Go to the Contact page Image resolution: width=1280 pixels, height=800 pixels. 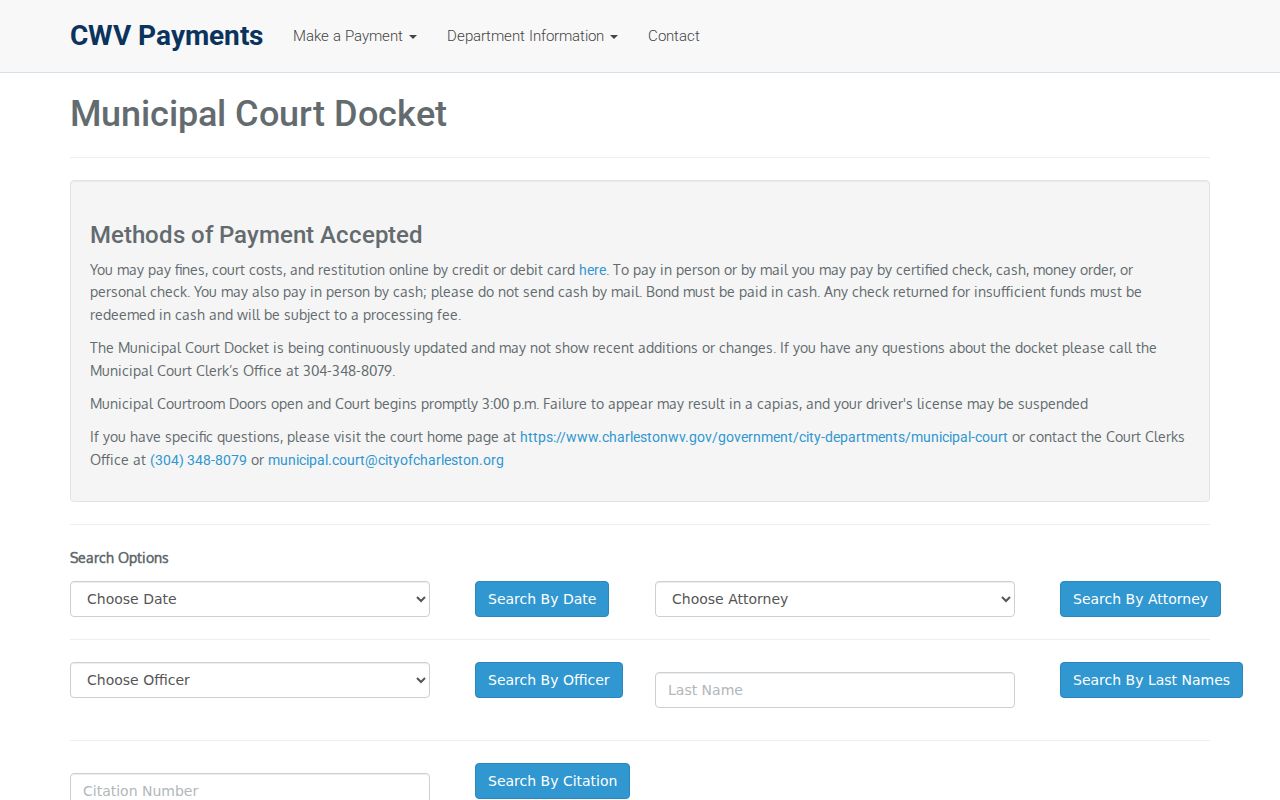[673, 36]
